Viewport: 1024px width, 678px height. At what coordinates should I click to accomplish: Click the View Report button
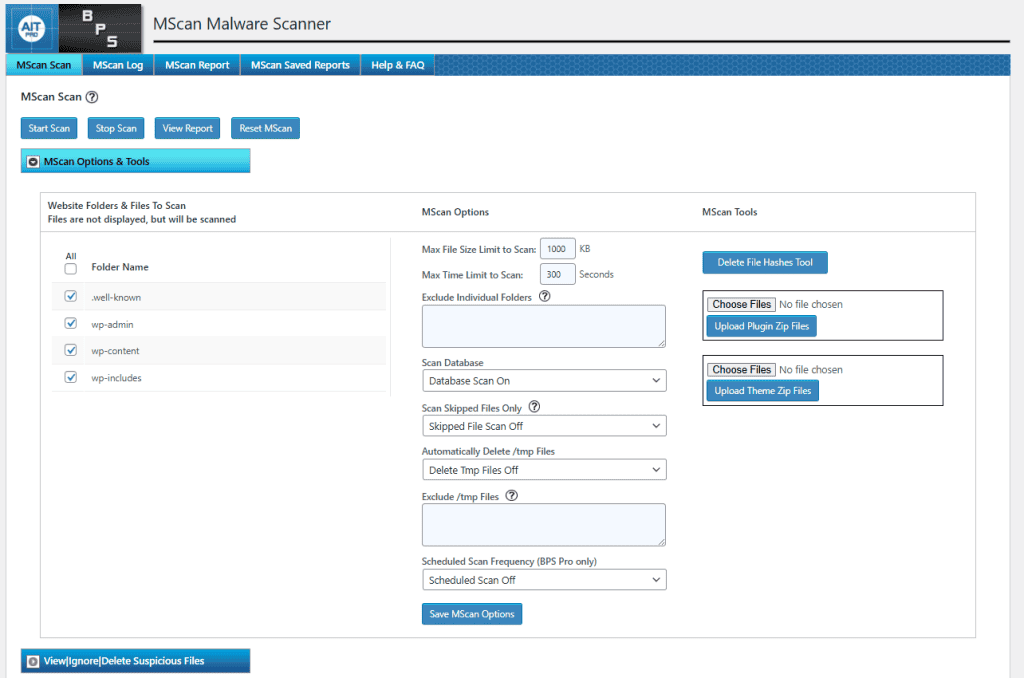(187, 128)
